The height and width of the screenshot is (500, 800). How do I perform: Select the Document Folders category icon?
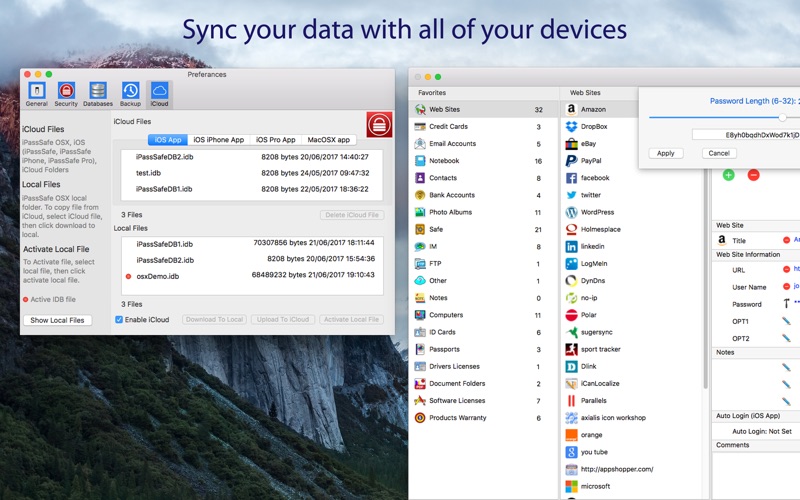tap(420, 383)
